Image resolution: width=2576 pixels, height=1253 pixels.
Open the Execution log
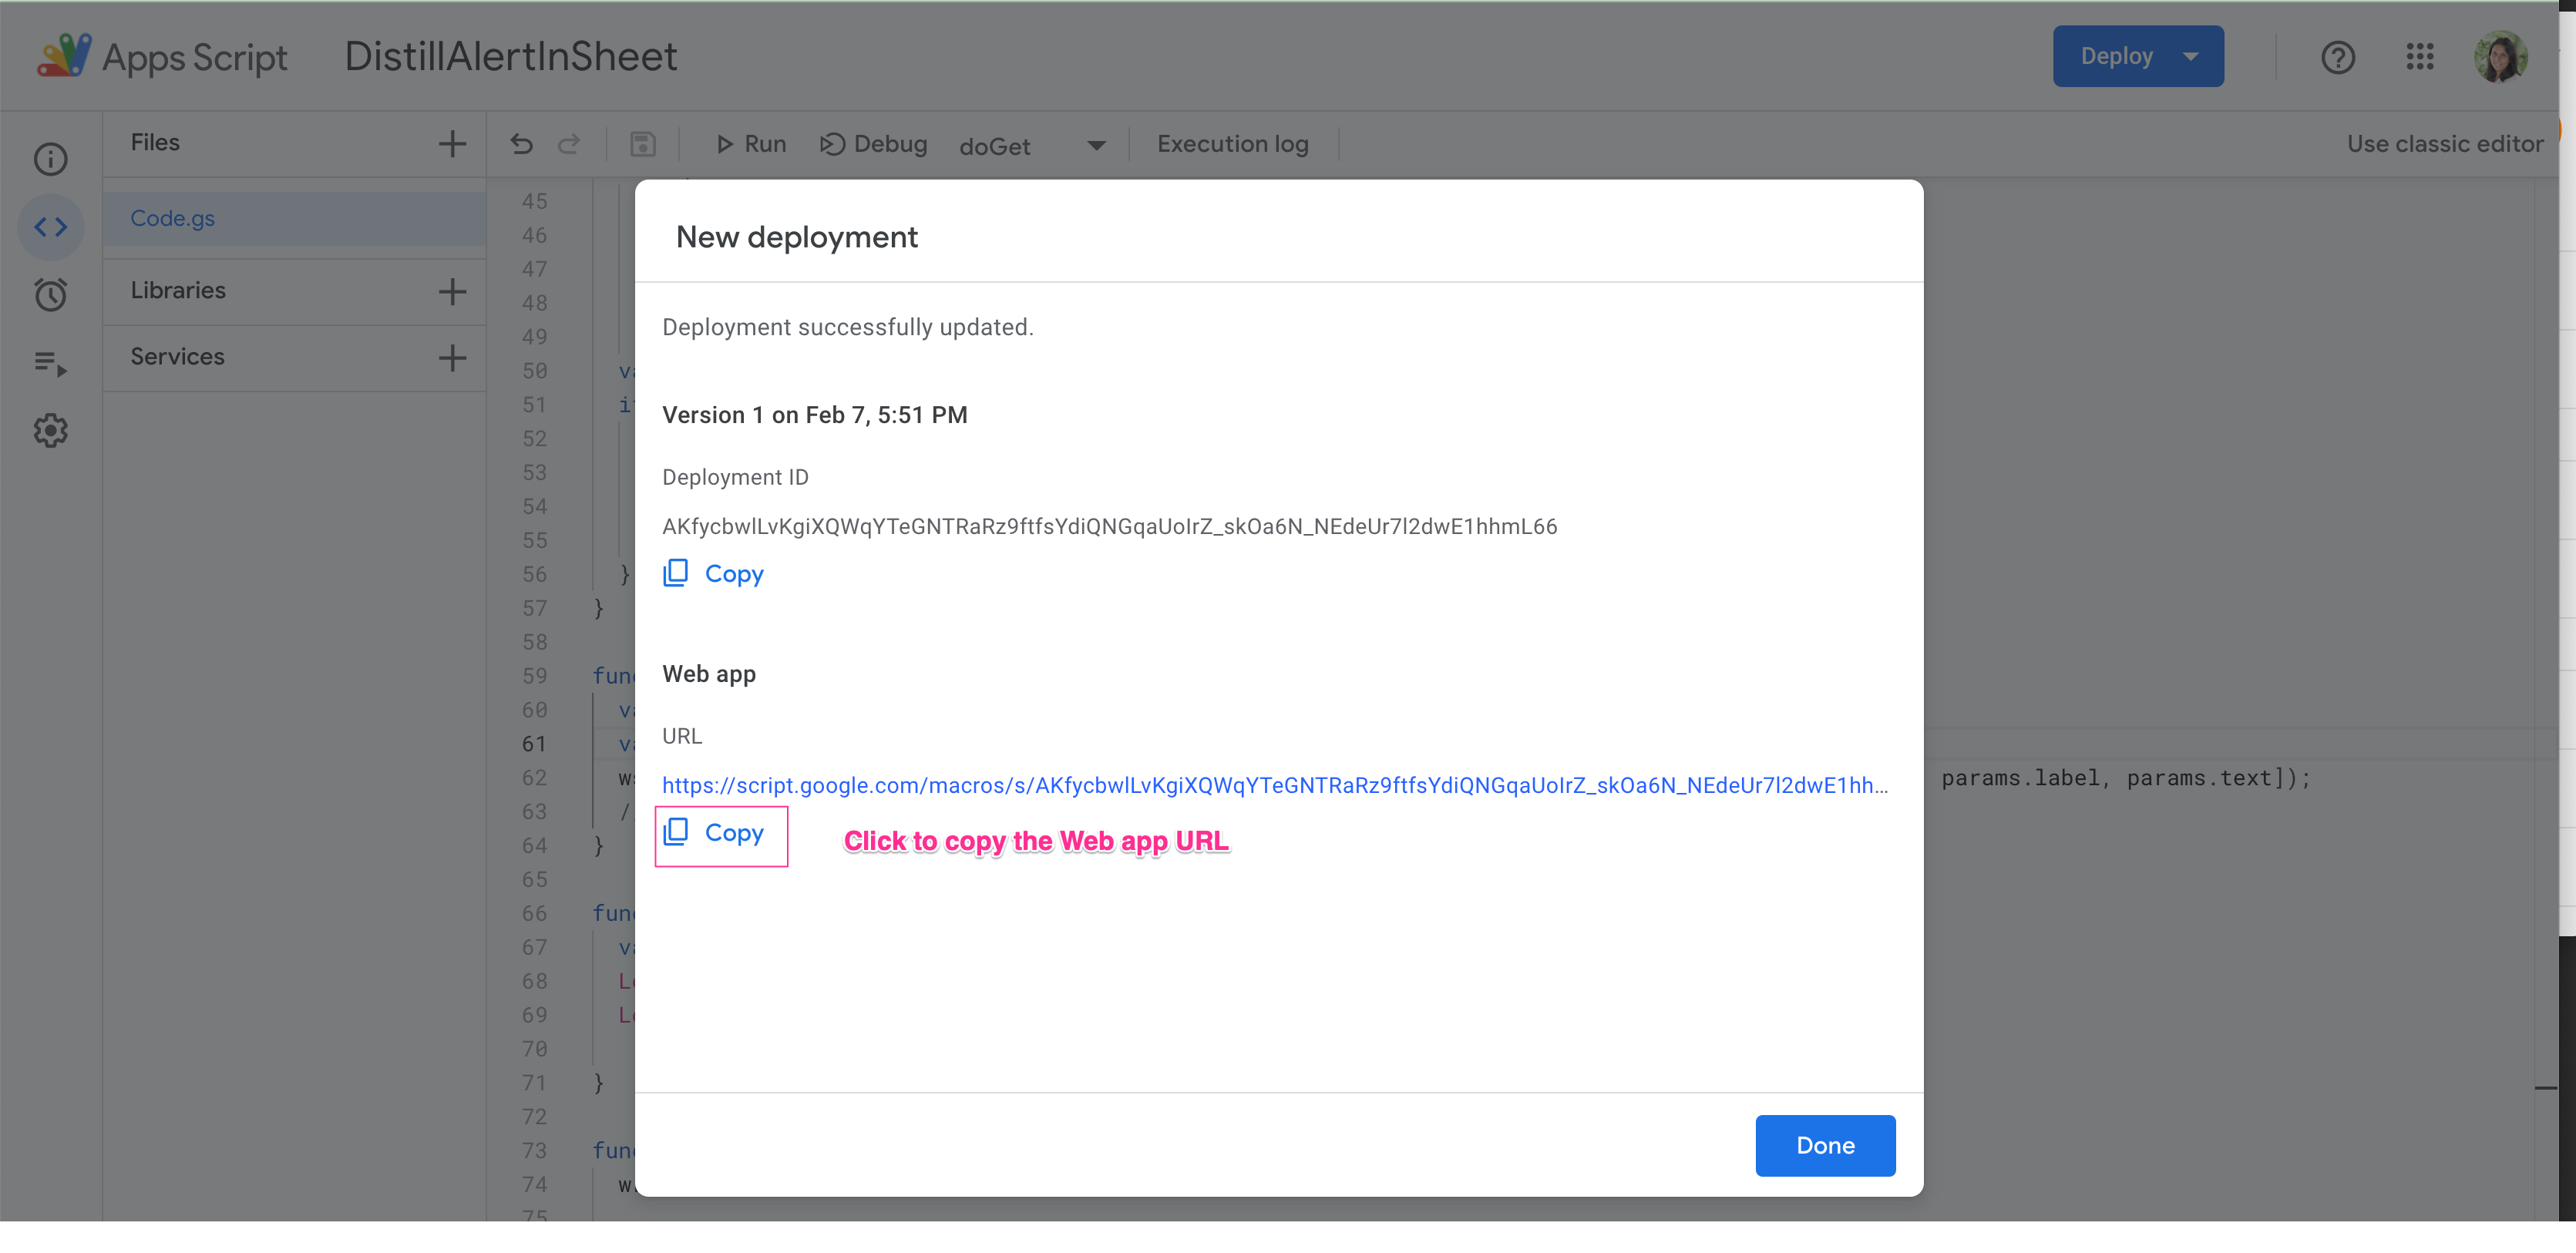[1232, 144]
